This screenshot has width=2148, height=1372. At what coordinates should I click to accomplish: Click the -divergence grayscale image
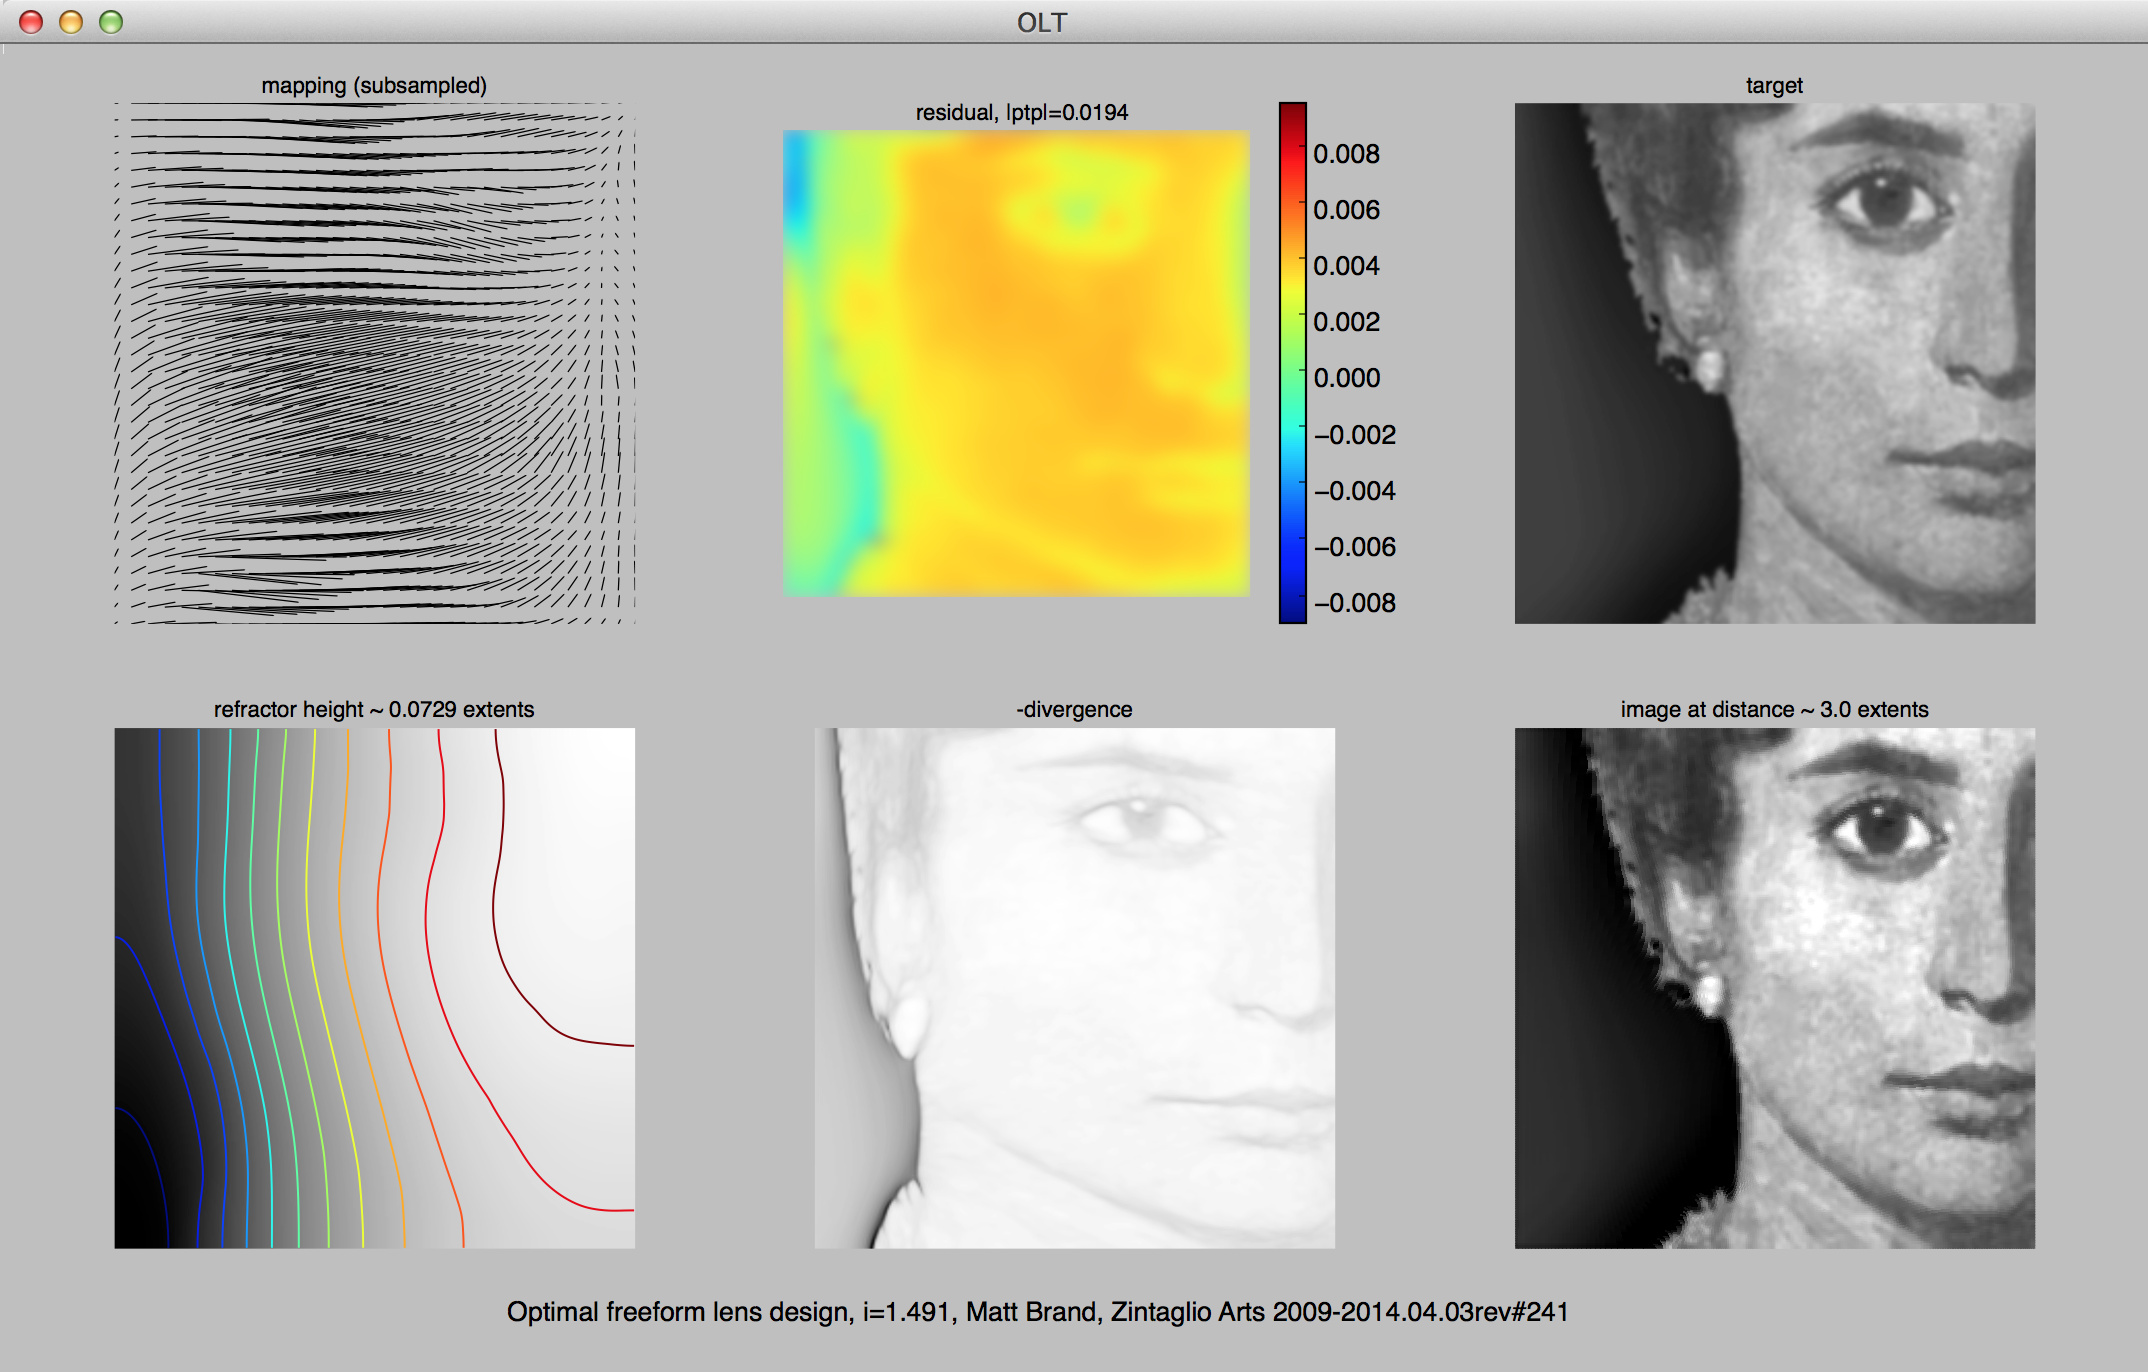click(x=1074, y=987)
